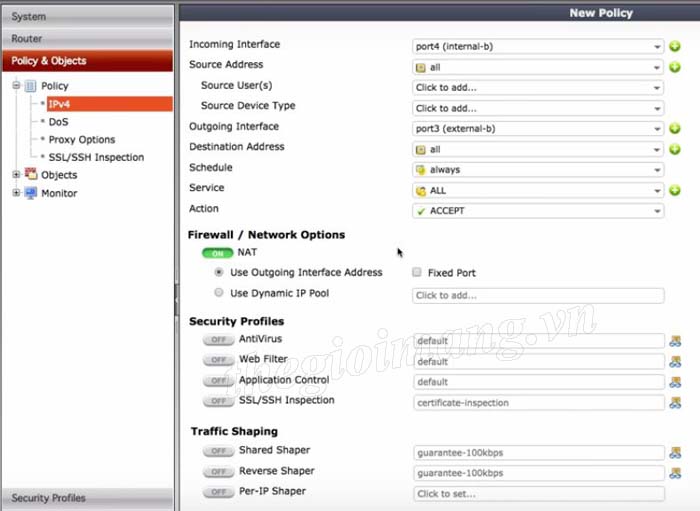Viewport: 700px width, 511px height.
Task: Select DoS under the Policy tree
Action: (x=58, y=122)
